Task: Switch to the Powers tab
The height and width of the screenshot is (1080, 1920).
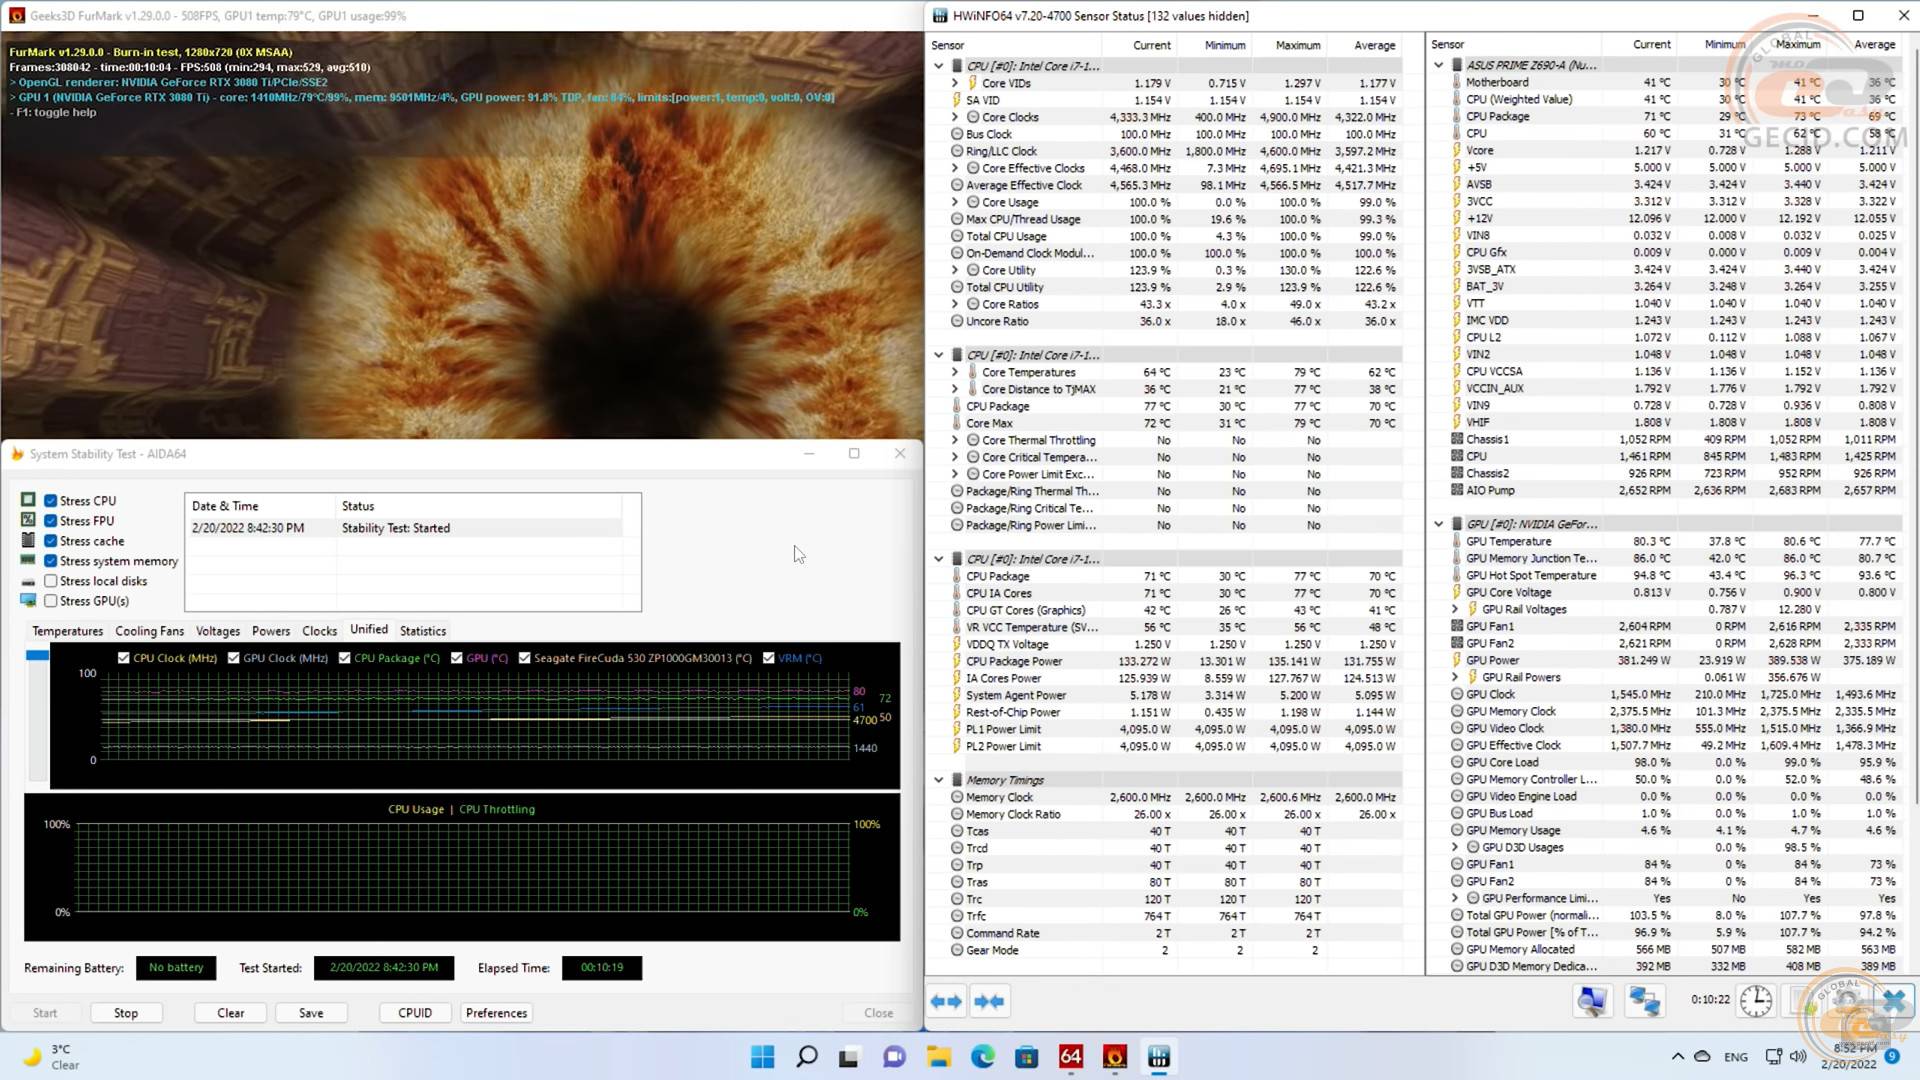Action: click(271, 631)
